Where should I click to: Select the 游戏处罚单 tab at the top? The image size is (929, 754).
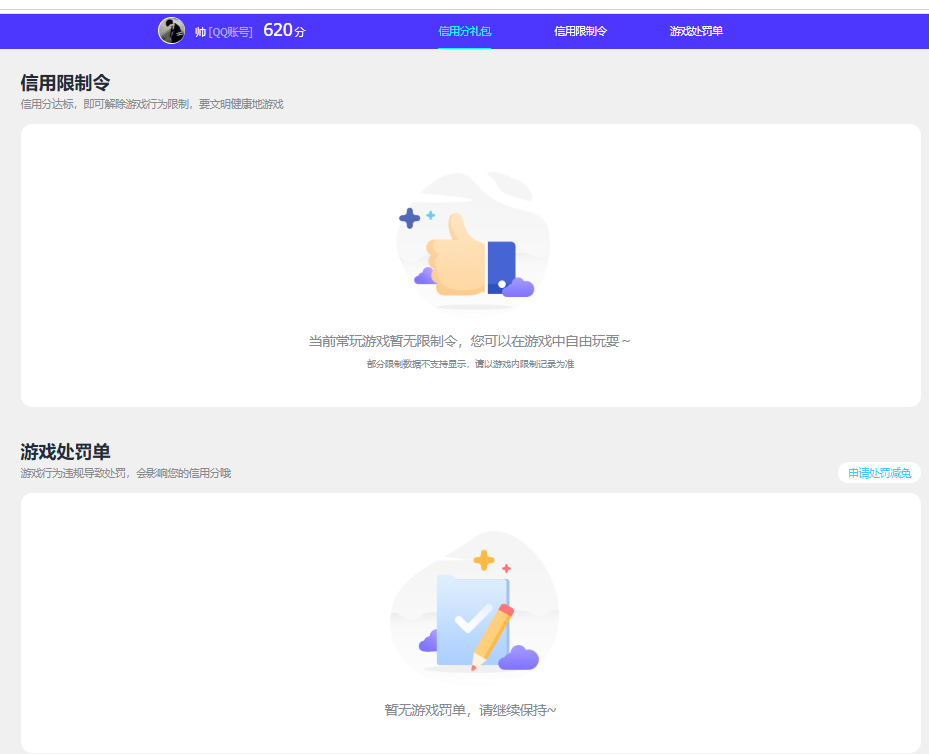697,31
